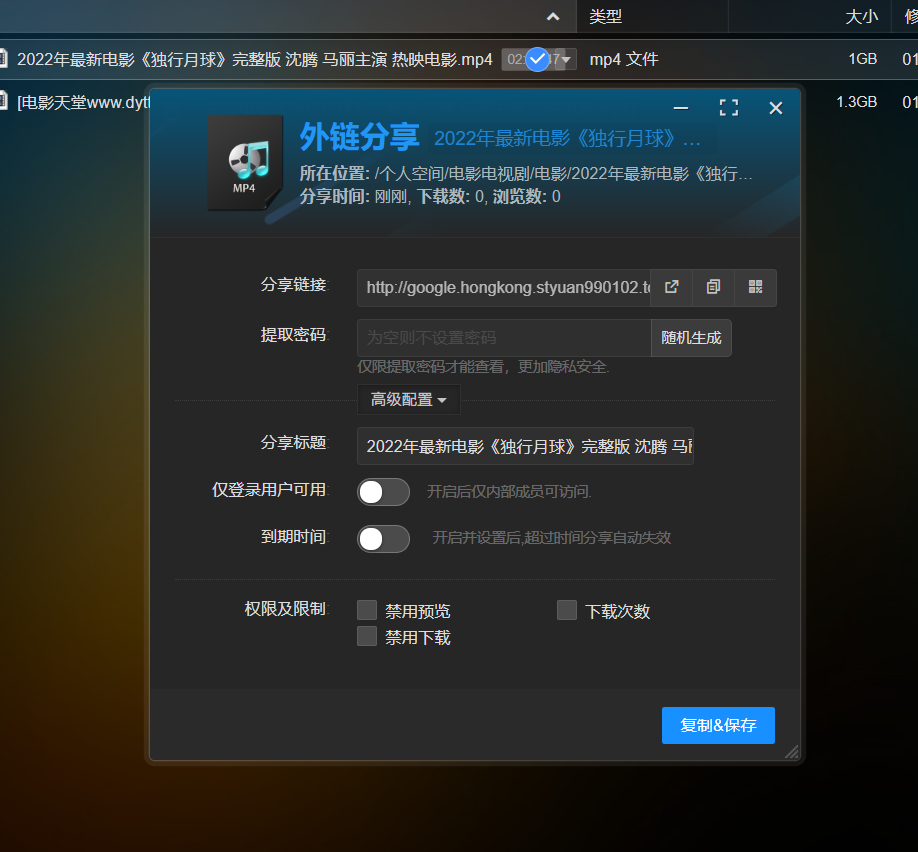Check the 禁用下载 checkbox
918x852 pixels.
[367, 637]
